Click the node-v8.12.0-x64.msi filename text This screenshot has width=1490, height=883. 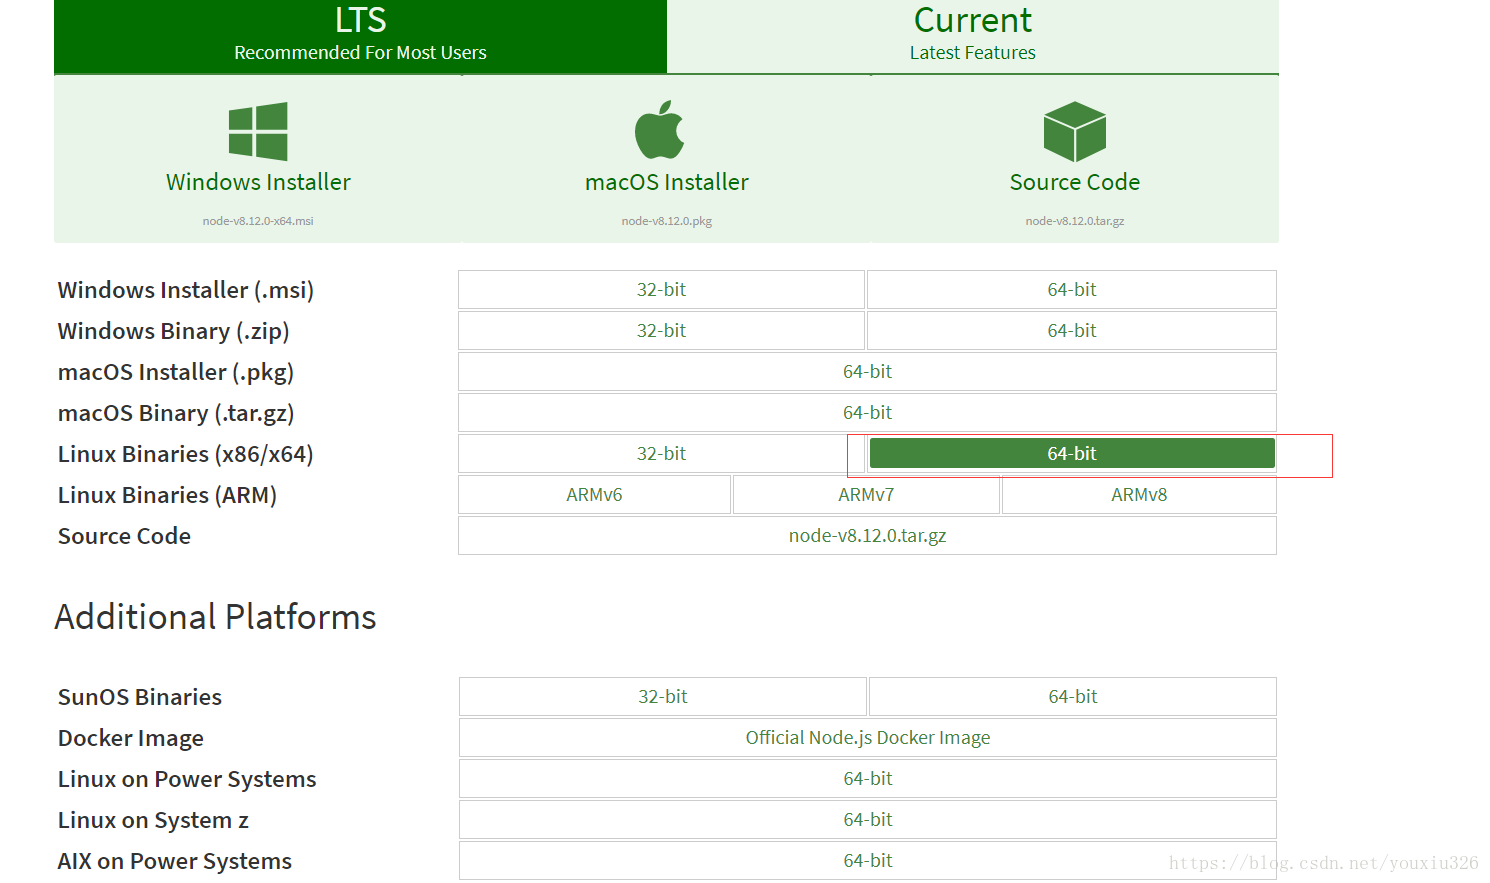258,221
